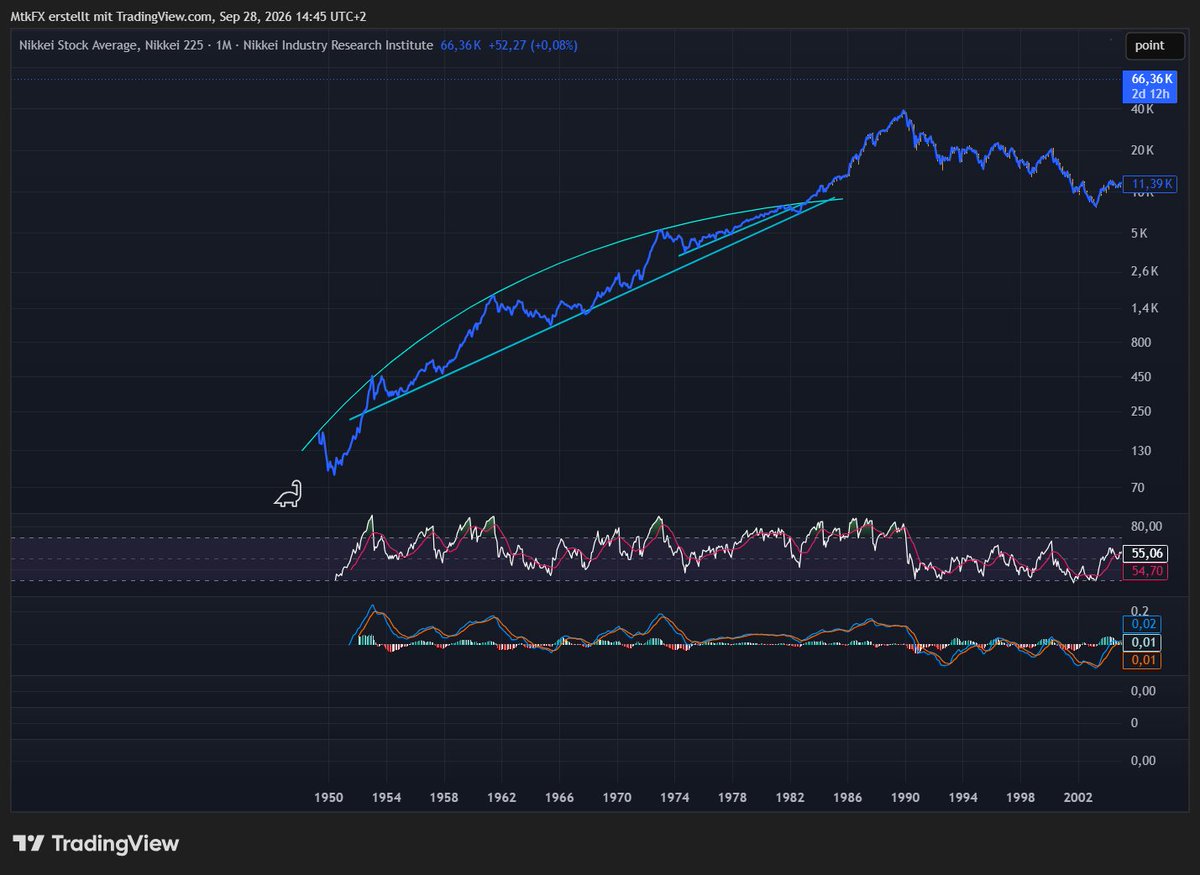Click the dinosaur icon near 1950

[x=288, y=493]
